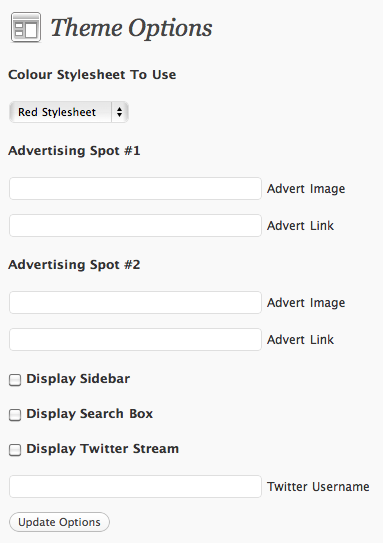Click the Twitter Username label

coord(318,487)
